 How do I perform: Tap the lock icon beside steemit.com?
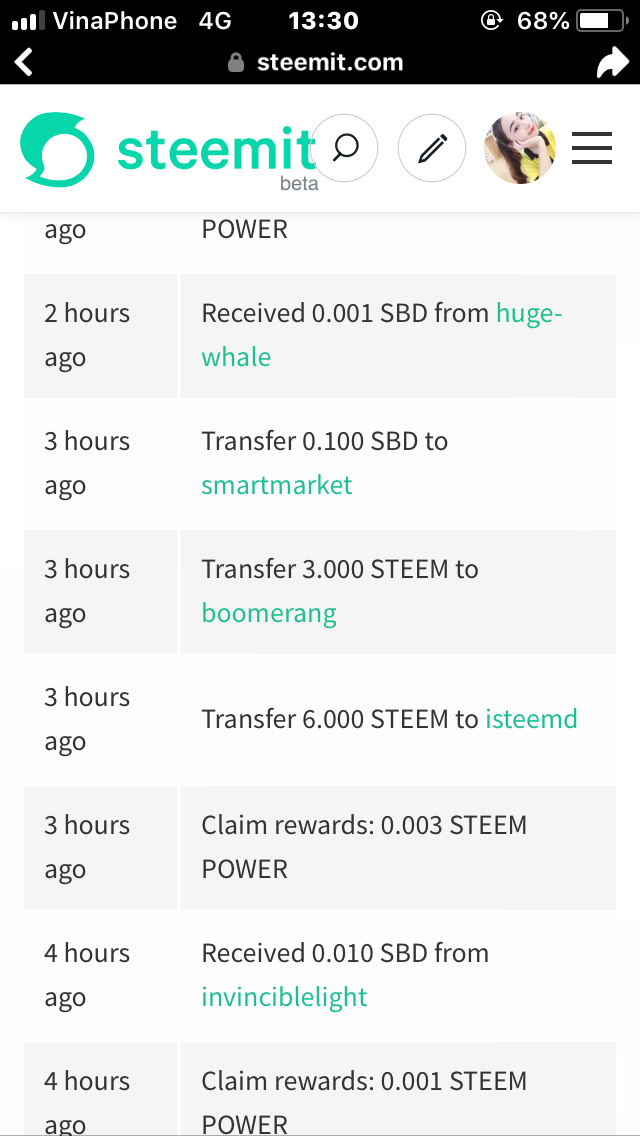click(x=236, y=63)
